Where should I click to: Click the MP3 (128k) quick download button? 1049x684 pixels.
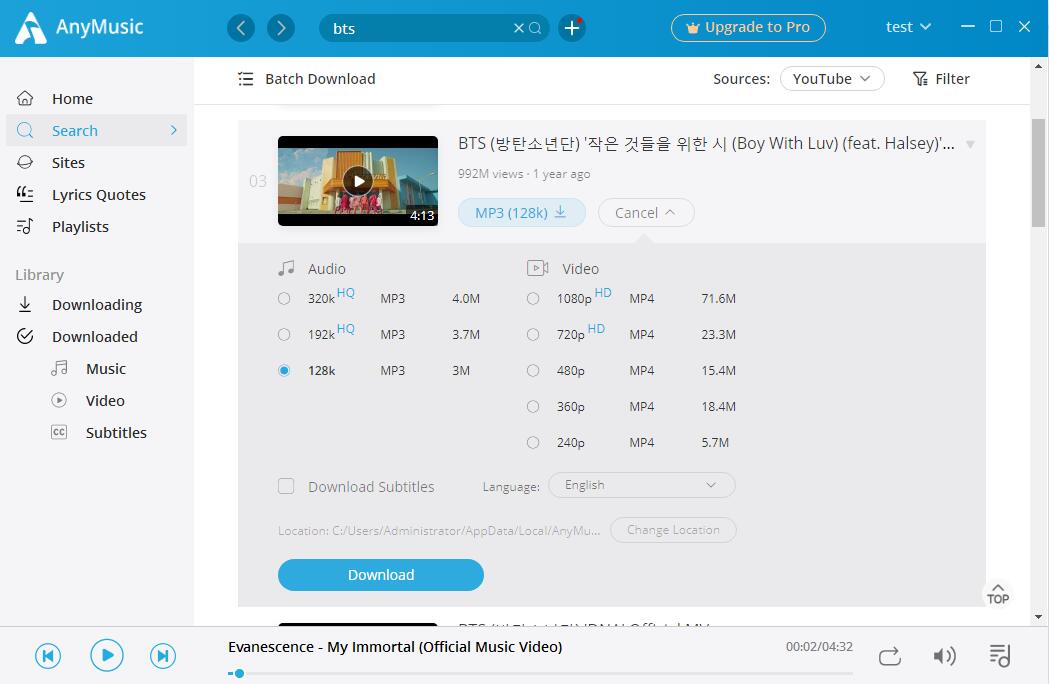coord(522,213)
